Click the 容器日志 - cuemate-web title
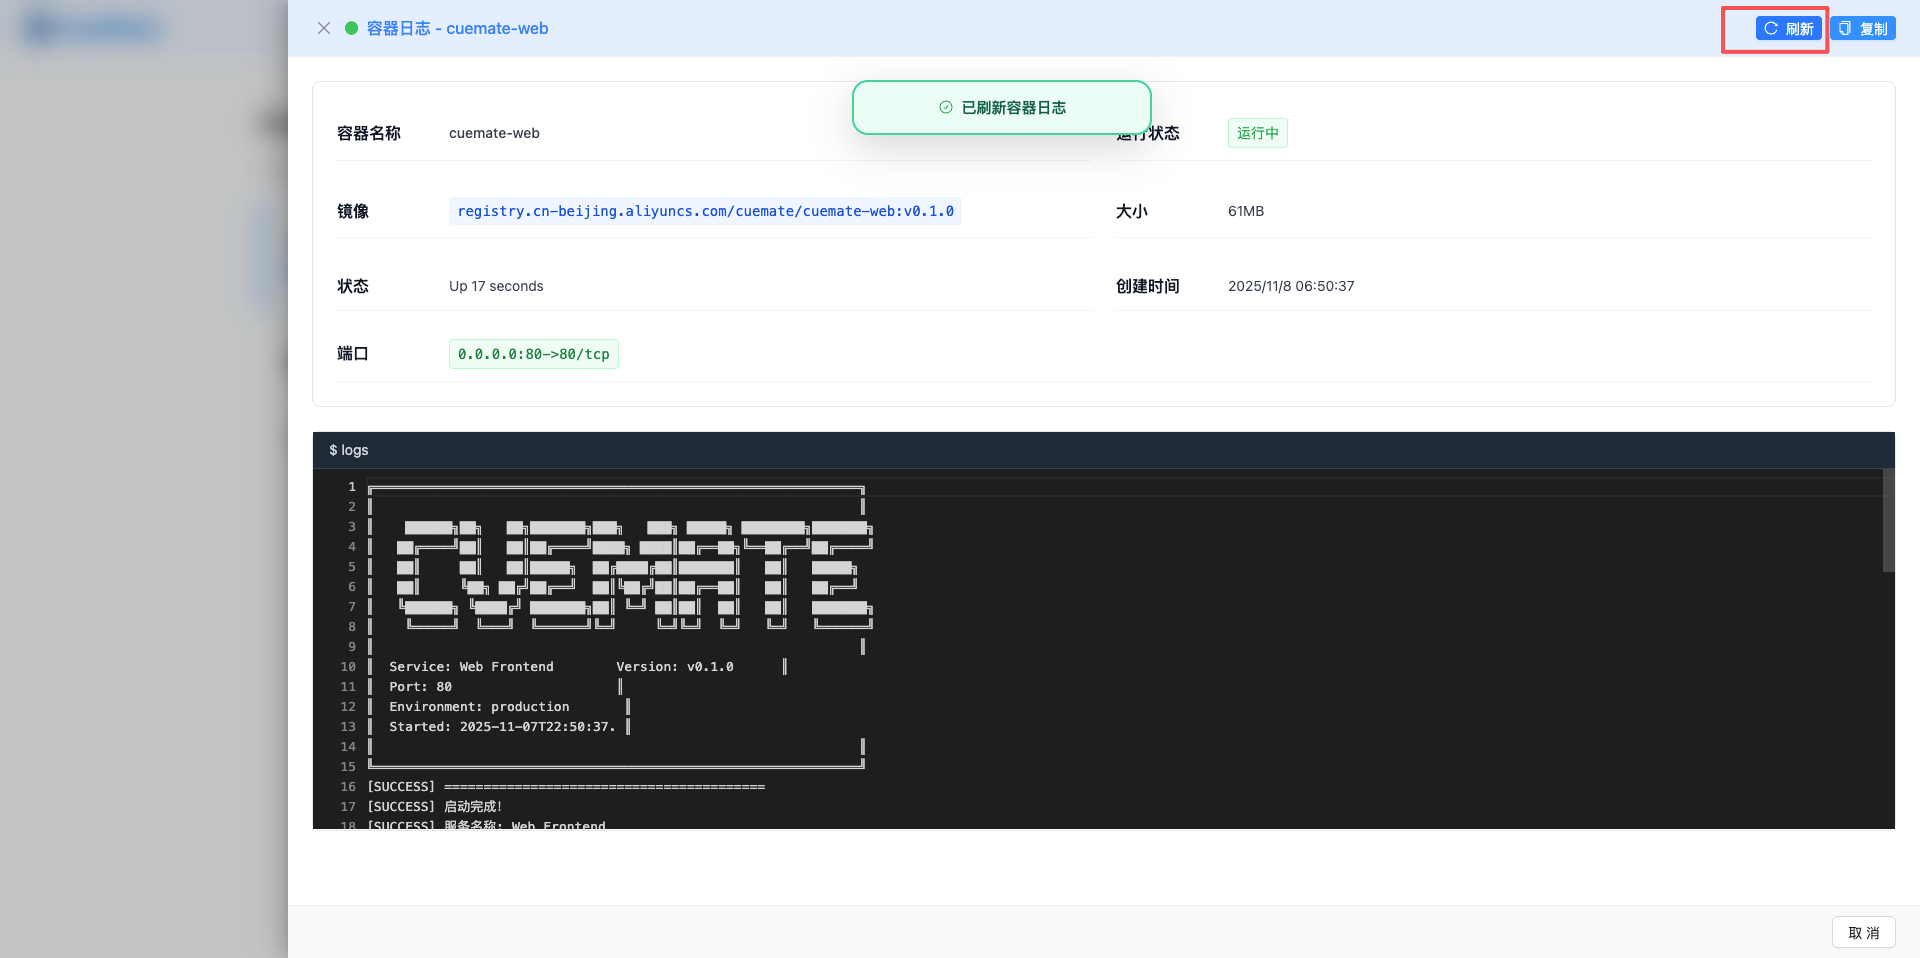Viewport: 1920px width, 958px height. (457, 28)
